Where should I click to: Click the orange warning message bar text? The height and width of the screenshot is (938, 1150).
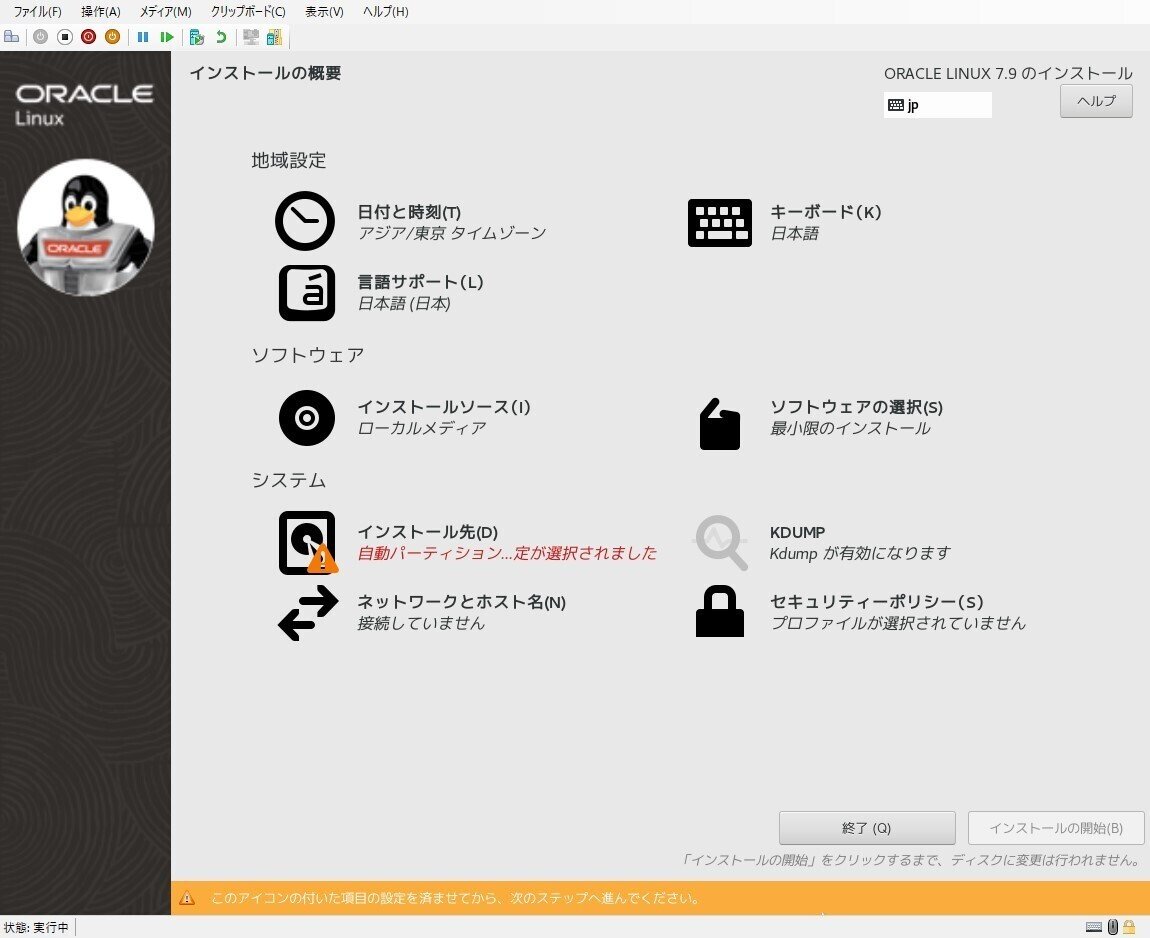coord(455,898)
